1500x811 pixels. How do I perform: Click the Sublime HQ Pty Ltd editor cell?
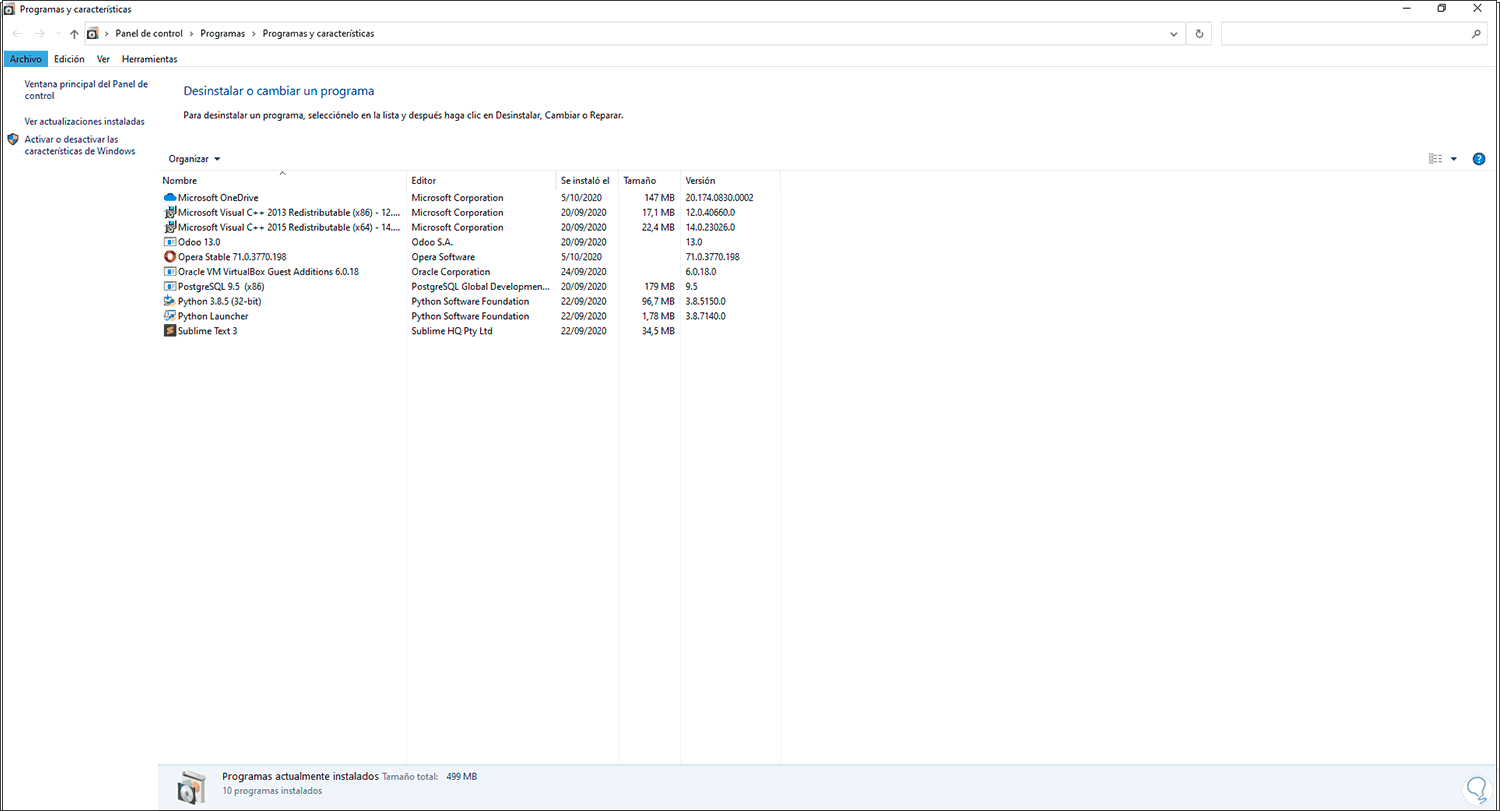tap(452, 331)
